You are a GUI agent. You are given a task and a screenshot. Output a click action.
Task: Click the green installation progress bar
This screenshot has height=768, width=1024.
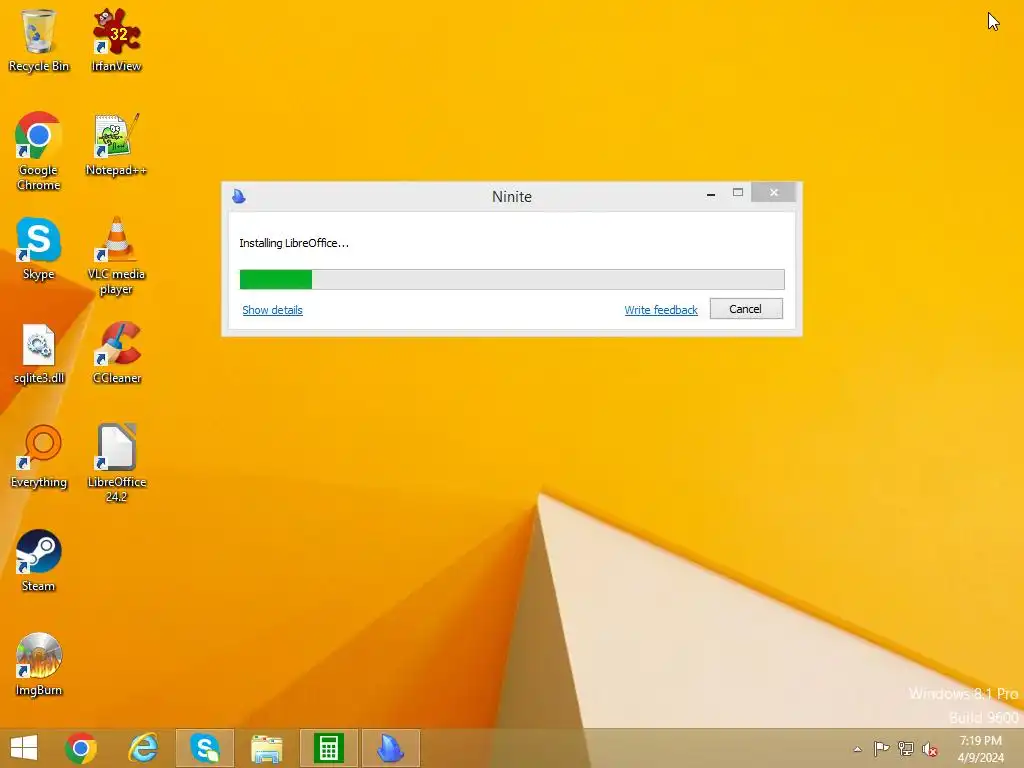coord(512,280)
